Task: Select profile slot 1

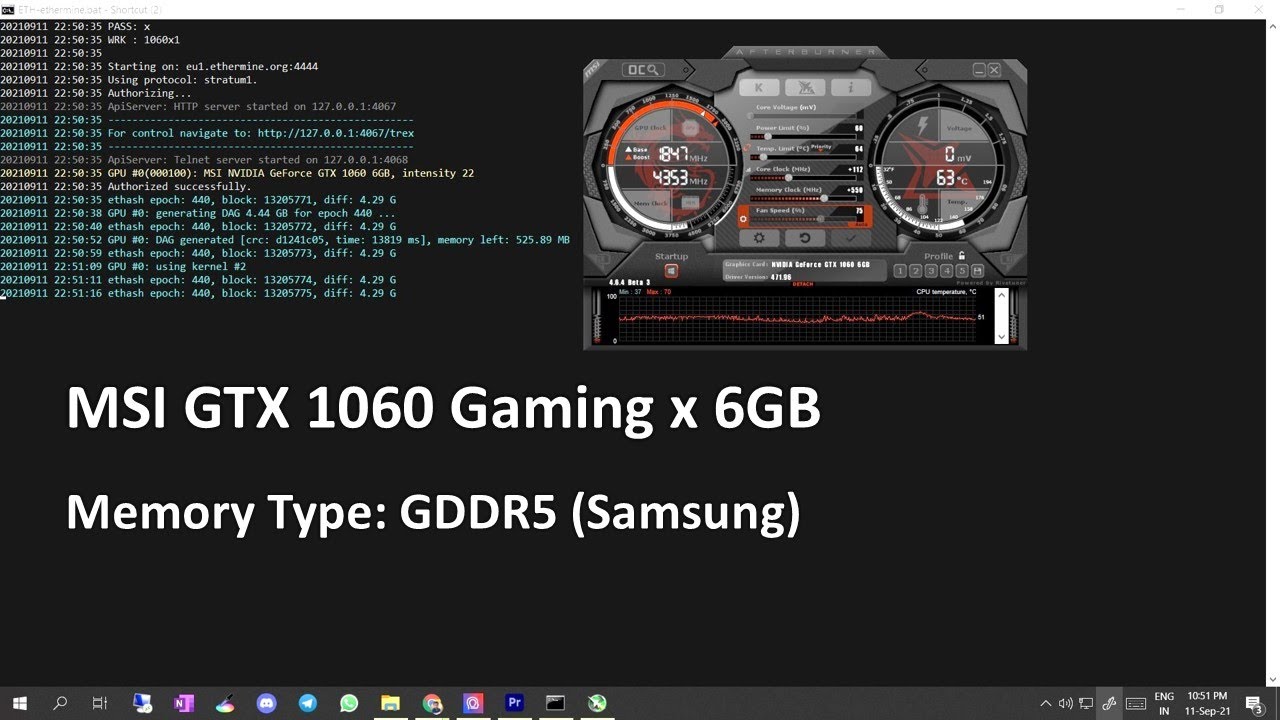Action: point(900,271)
